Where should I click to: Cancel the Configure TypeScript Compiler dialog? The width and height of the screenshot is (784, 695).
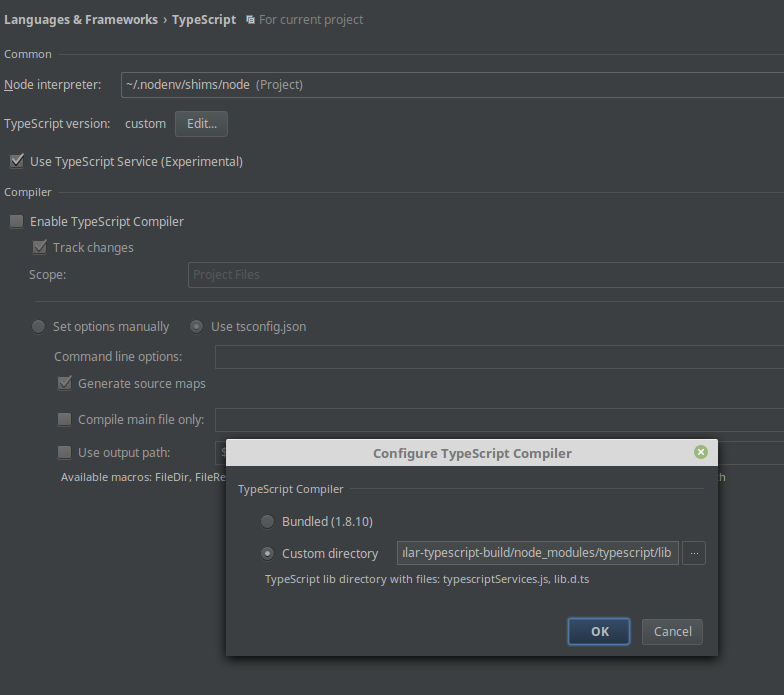coord(672,632)
